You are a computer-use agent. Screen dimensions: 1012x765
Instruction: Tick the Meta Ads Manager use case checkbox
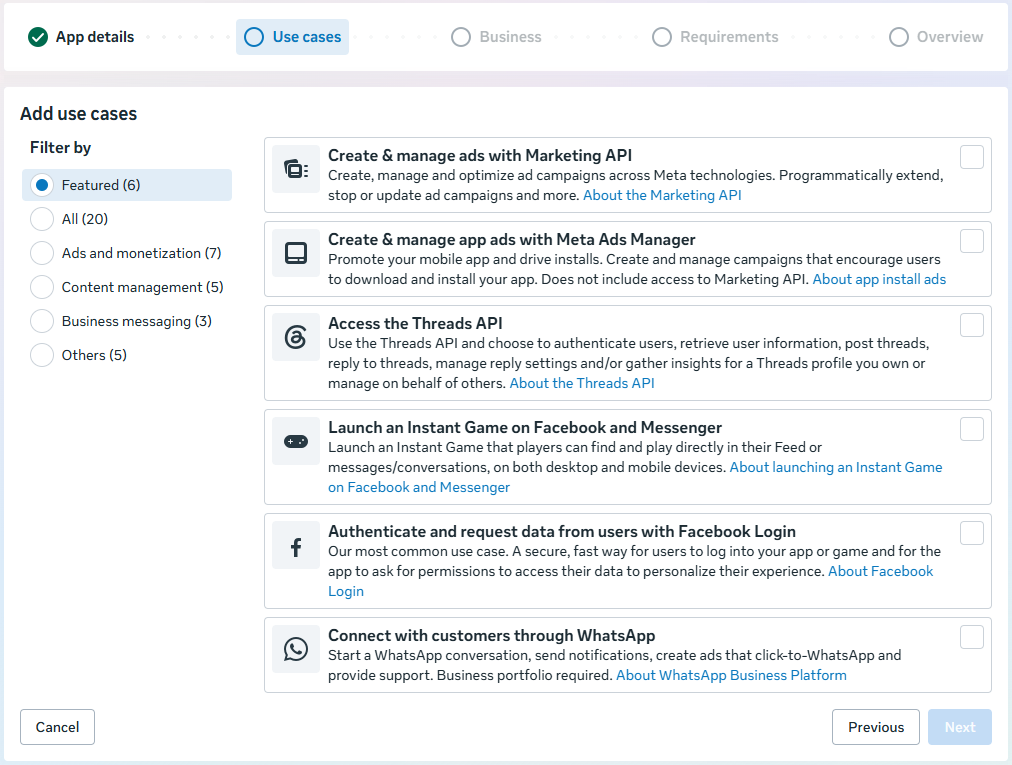click(971, 241)
